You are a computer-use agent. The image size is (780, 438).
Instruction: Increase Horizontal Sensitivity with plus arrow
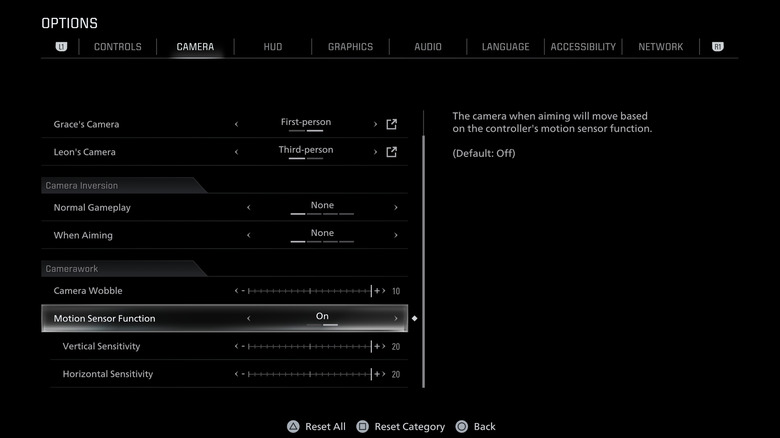point(380,374)
